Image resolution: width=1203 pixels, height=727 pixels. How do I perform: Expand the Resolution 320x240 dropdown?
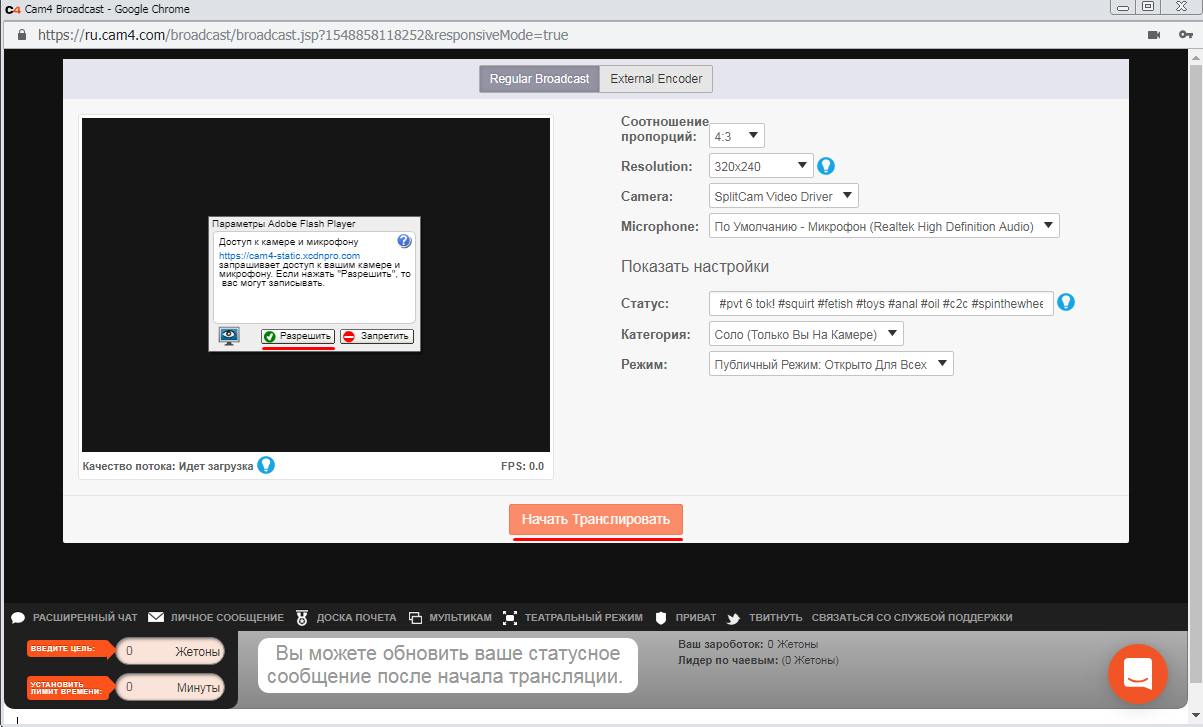point(761,166)
